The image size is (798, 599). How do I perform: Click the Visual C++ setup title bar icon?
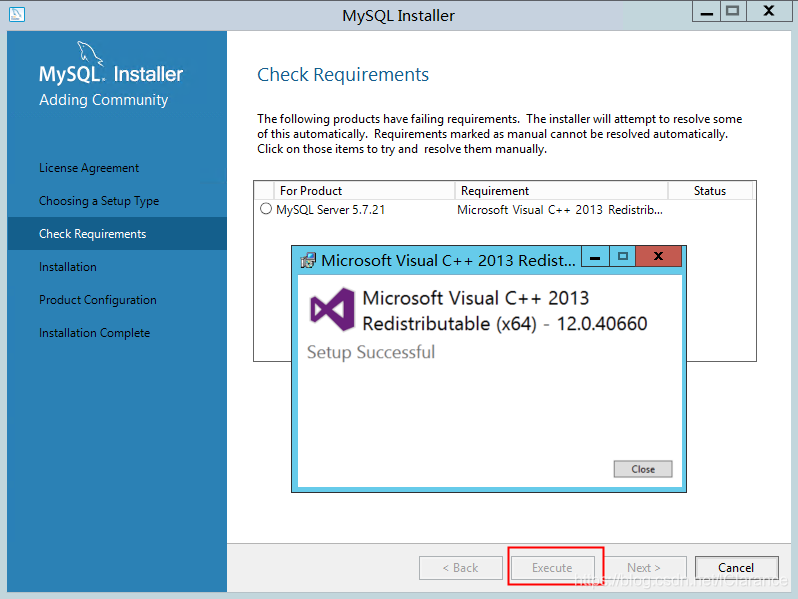tap(308, 261)
